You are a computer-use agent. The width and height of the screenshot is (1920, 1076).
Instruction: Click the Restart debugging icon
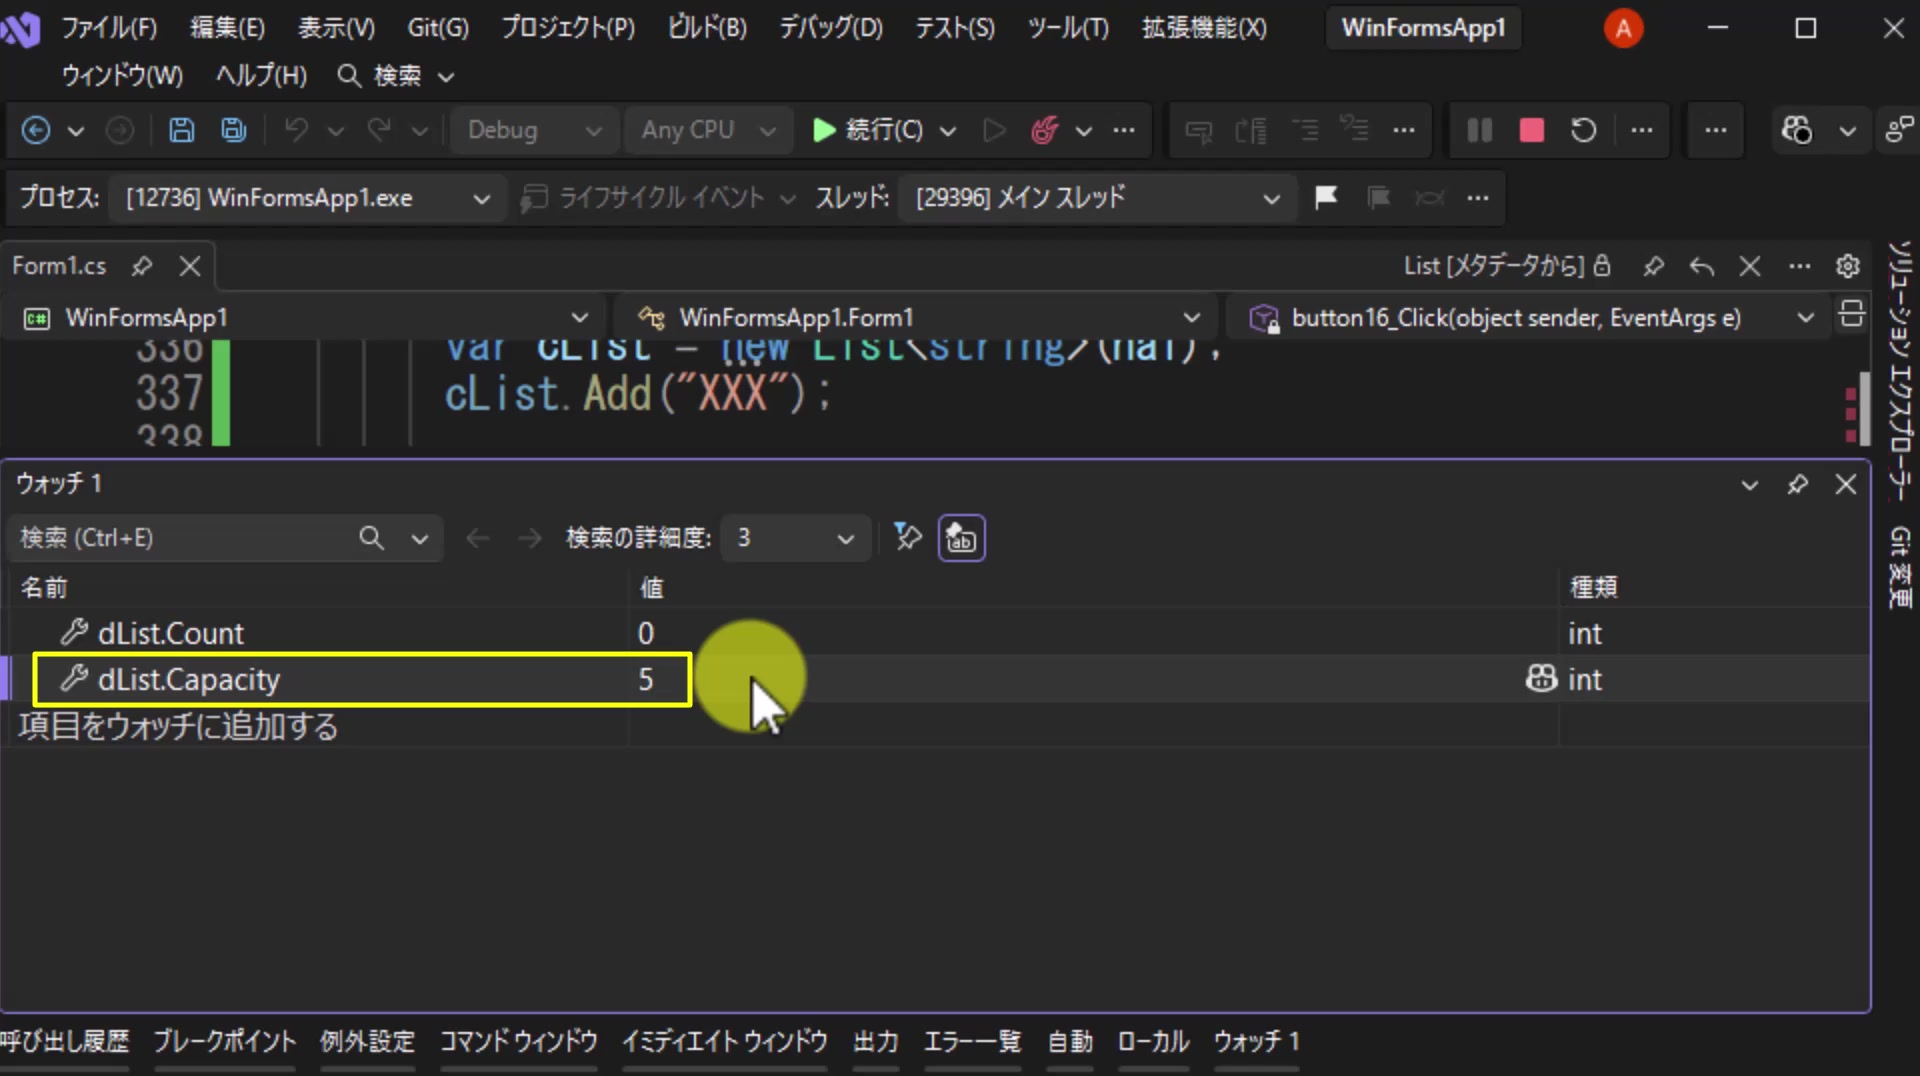1583,130
